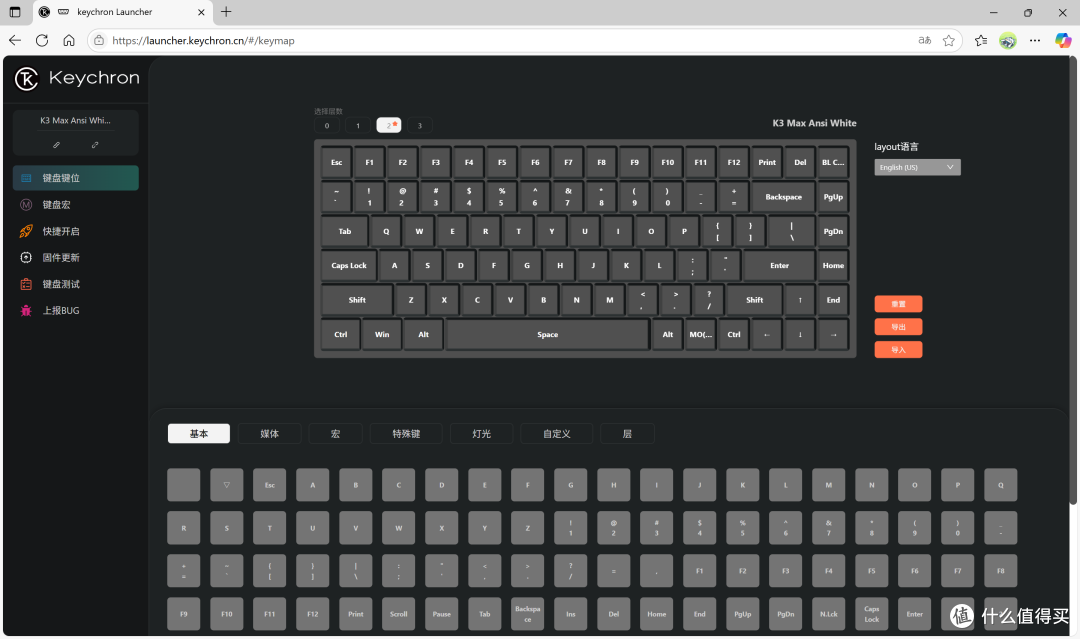The width and height of the screenshot is (1080, 639).
Task: Open the browser settings and more menu
Action: click(1035, 41)
